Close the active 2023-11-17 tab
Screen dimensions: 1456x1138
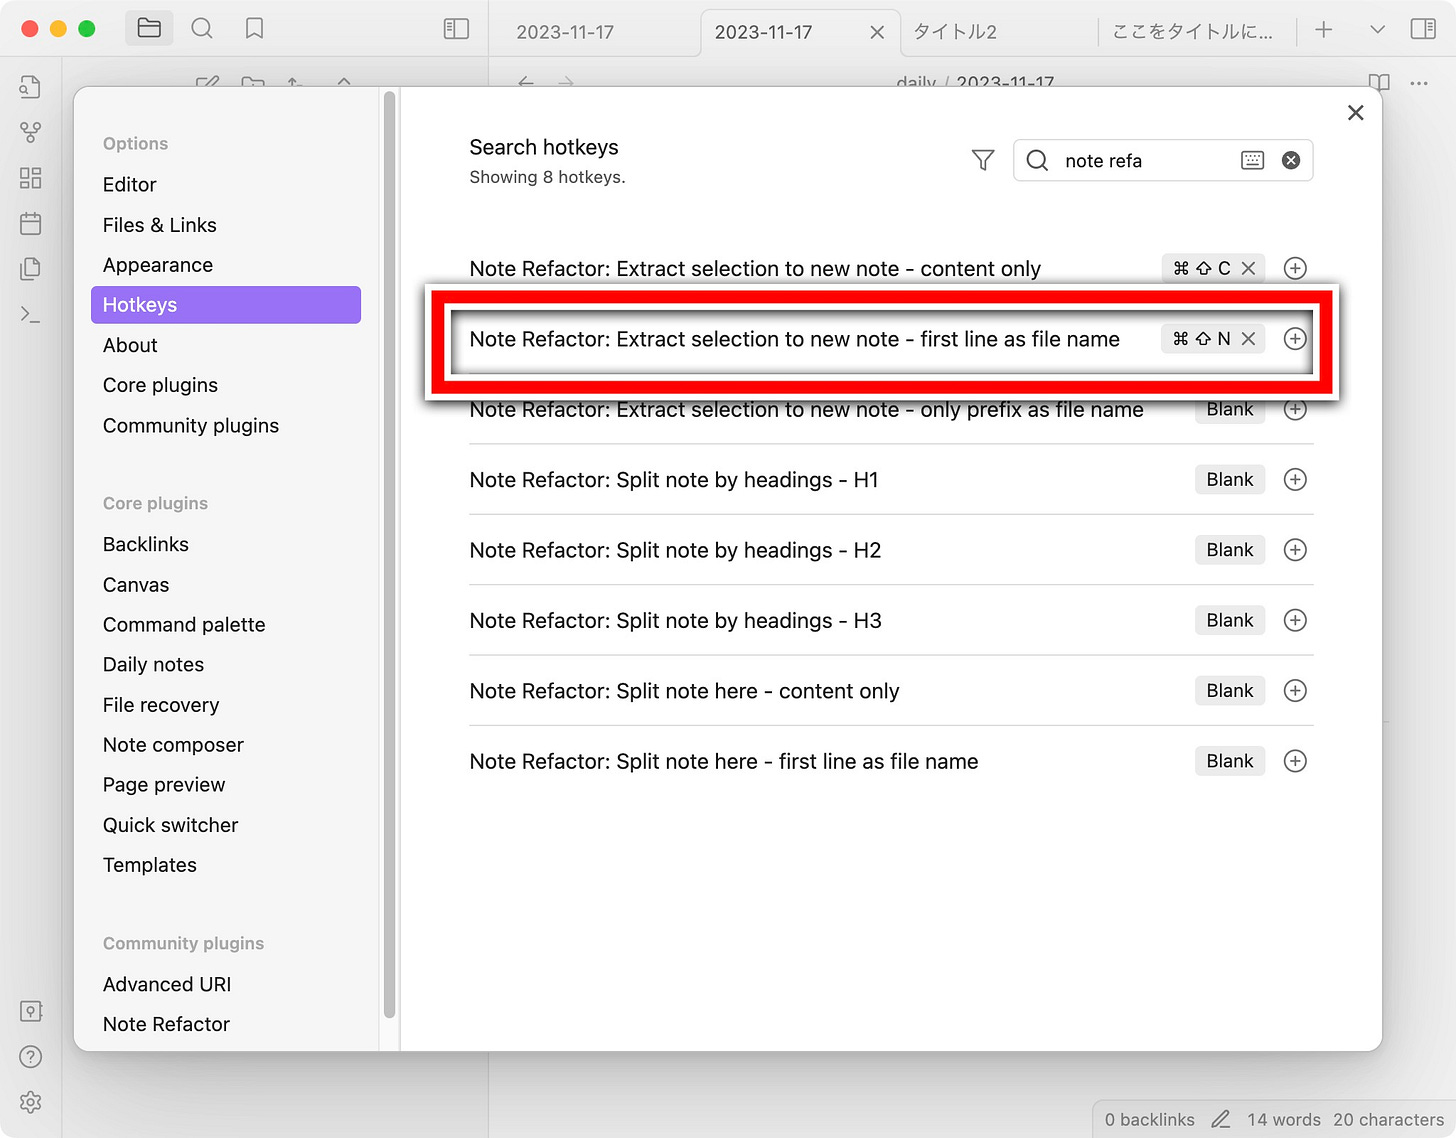point(877,32)
